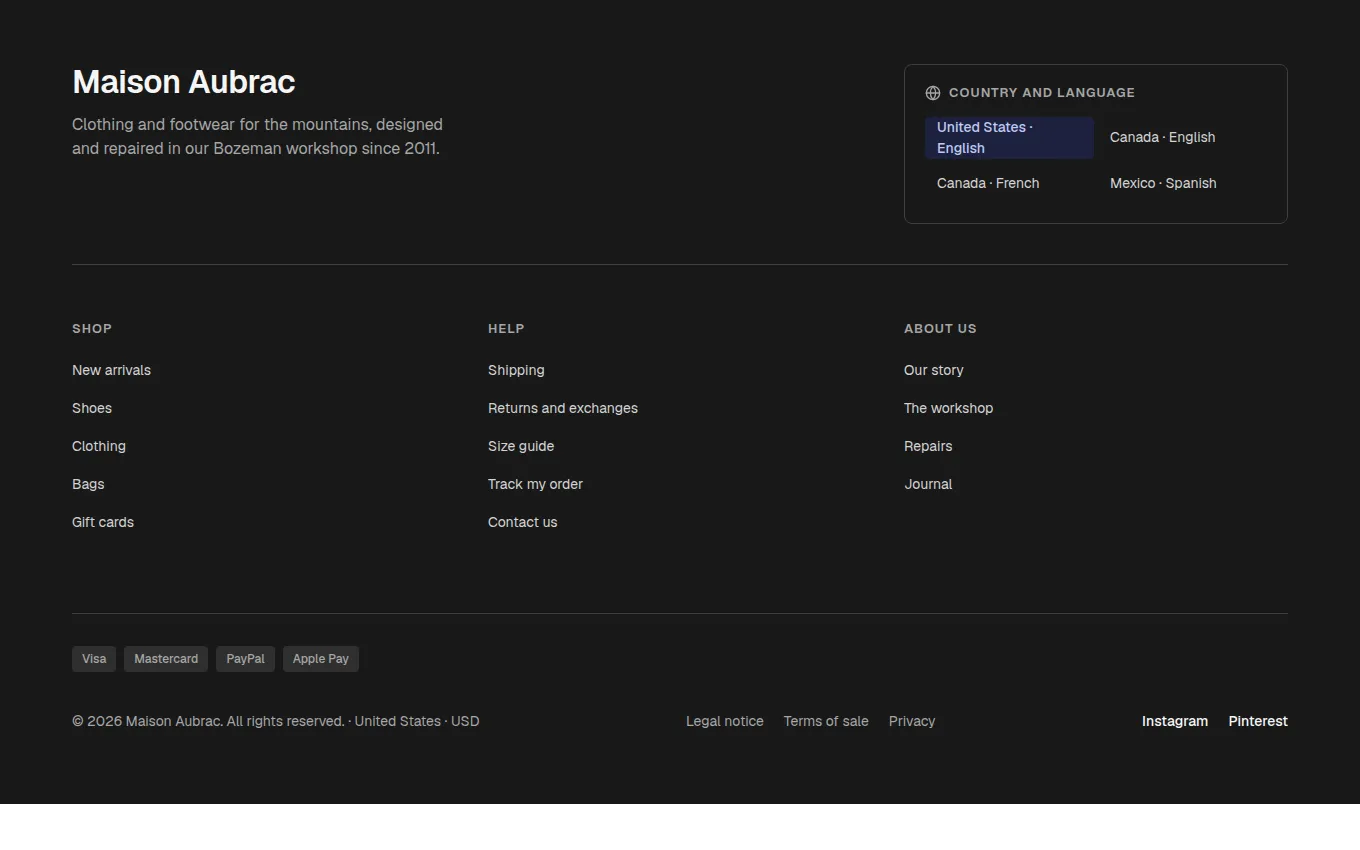View Shipping information
Image resolution: width=1360 pixels, height=850 pixels.
click(x=516, y=370)
